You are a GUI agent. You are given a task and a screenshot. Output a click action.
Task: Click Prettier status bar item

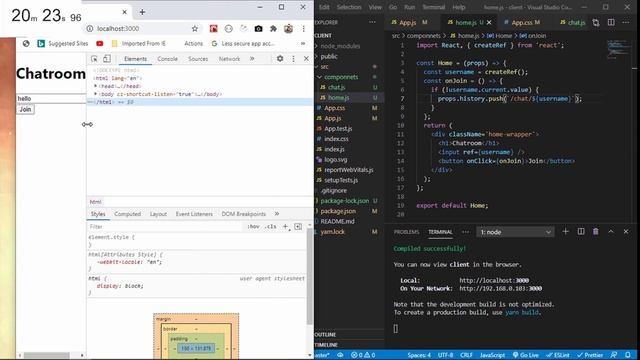click(x=589, y=355)
